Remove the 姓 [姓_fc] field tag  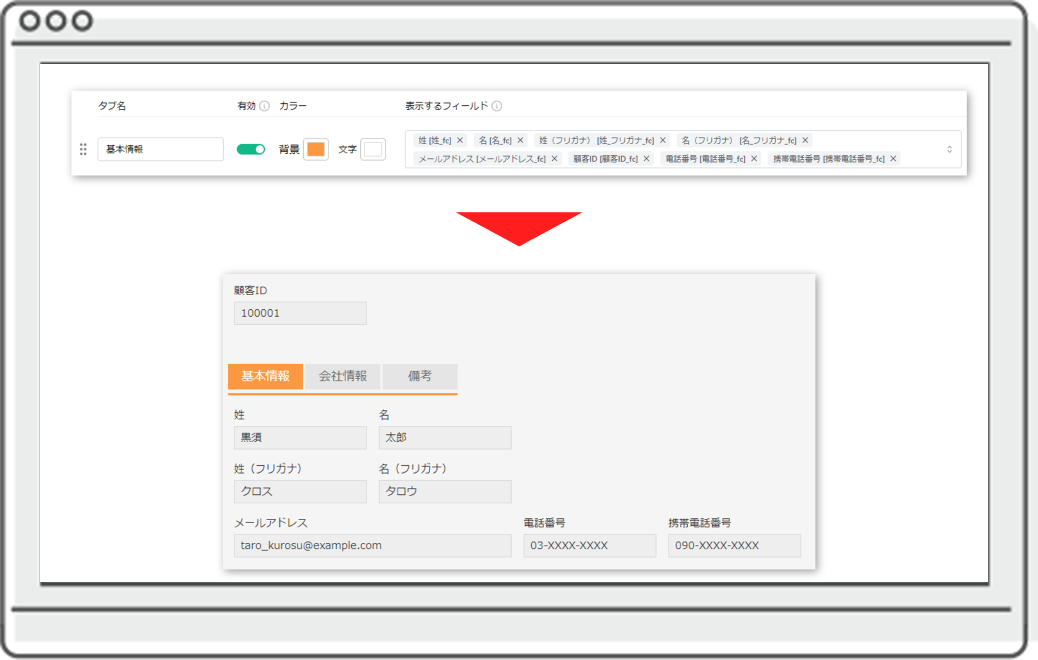[x=460, y=141]
